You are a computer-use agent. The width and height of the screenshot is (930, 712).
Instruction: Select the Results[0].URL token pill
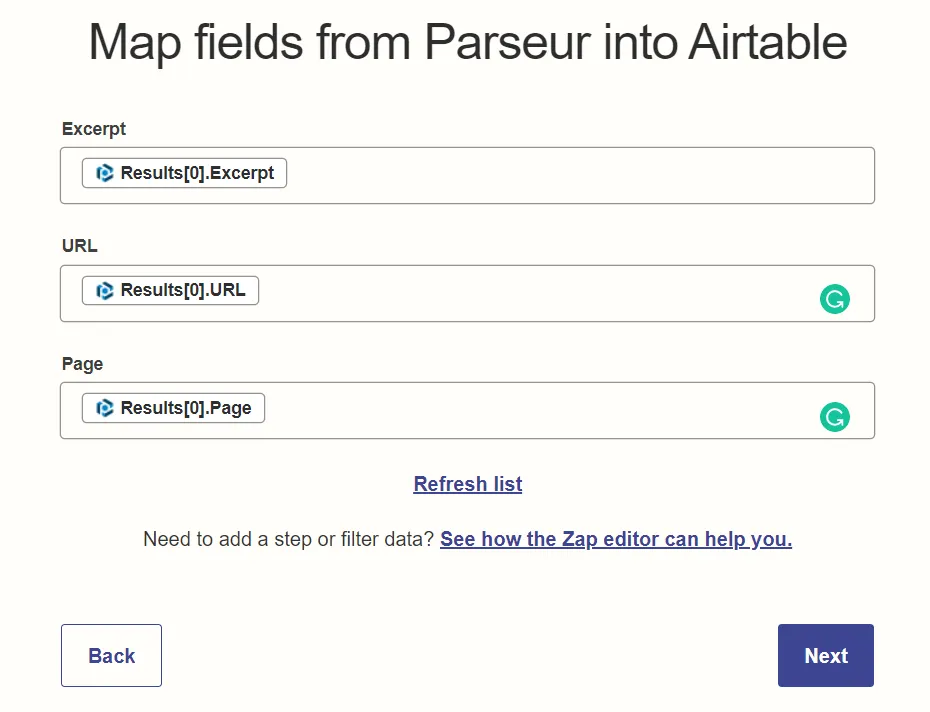click(170, 290)
